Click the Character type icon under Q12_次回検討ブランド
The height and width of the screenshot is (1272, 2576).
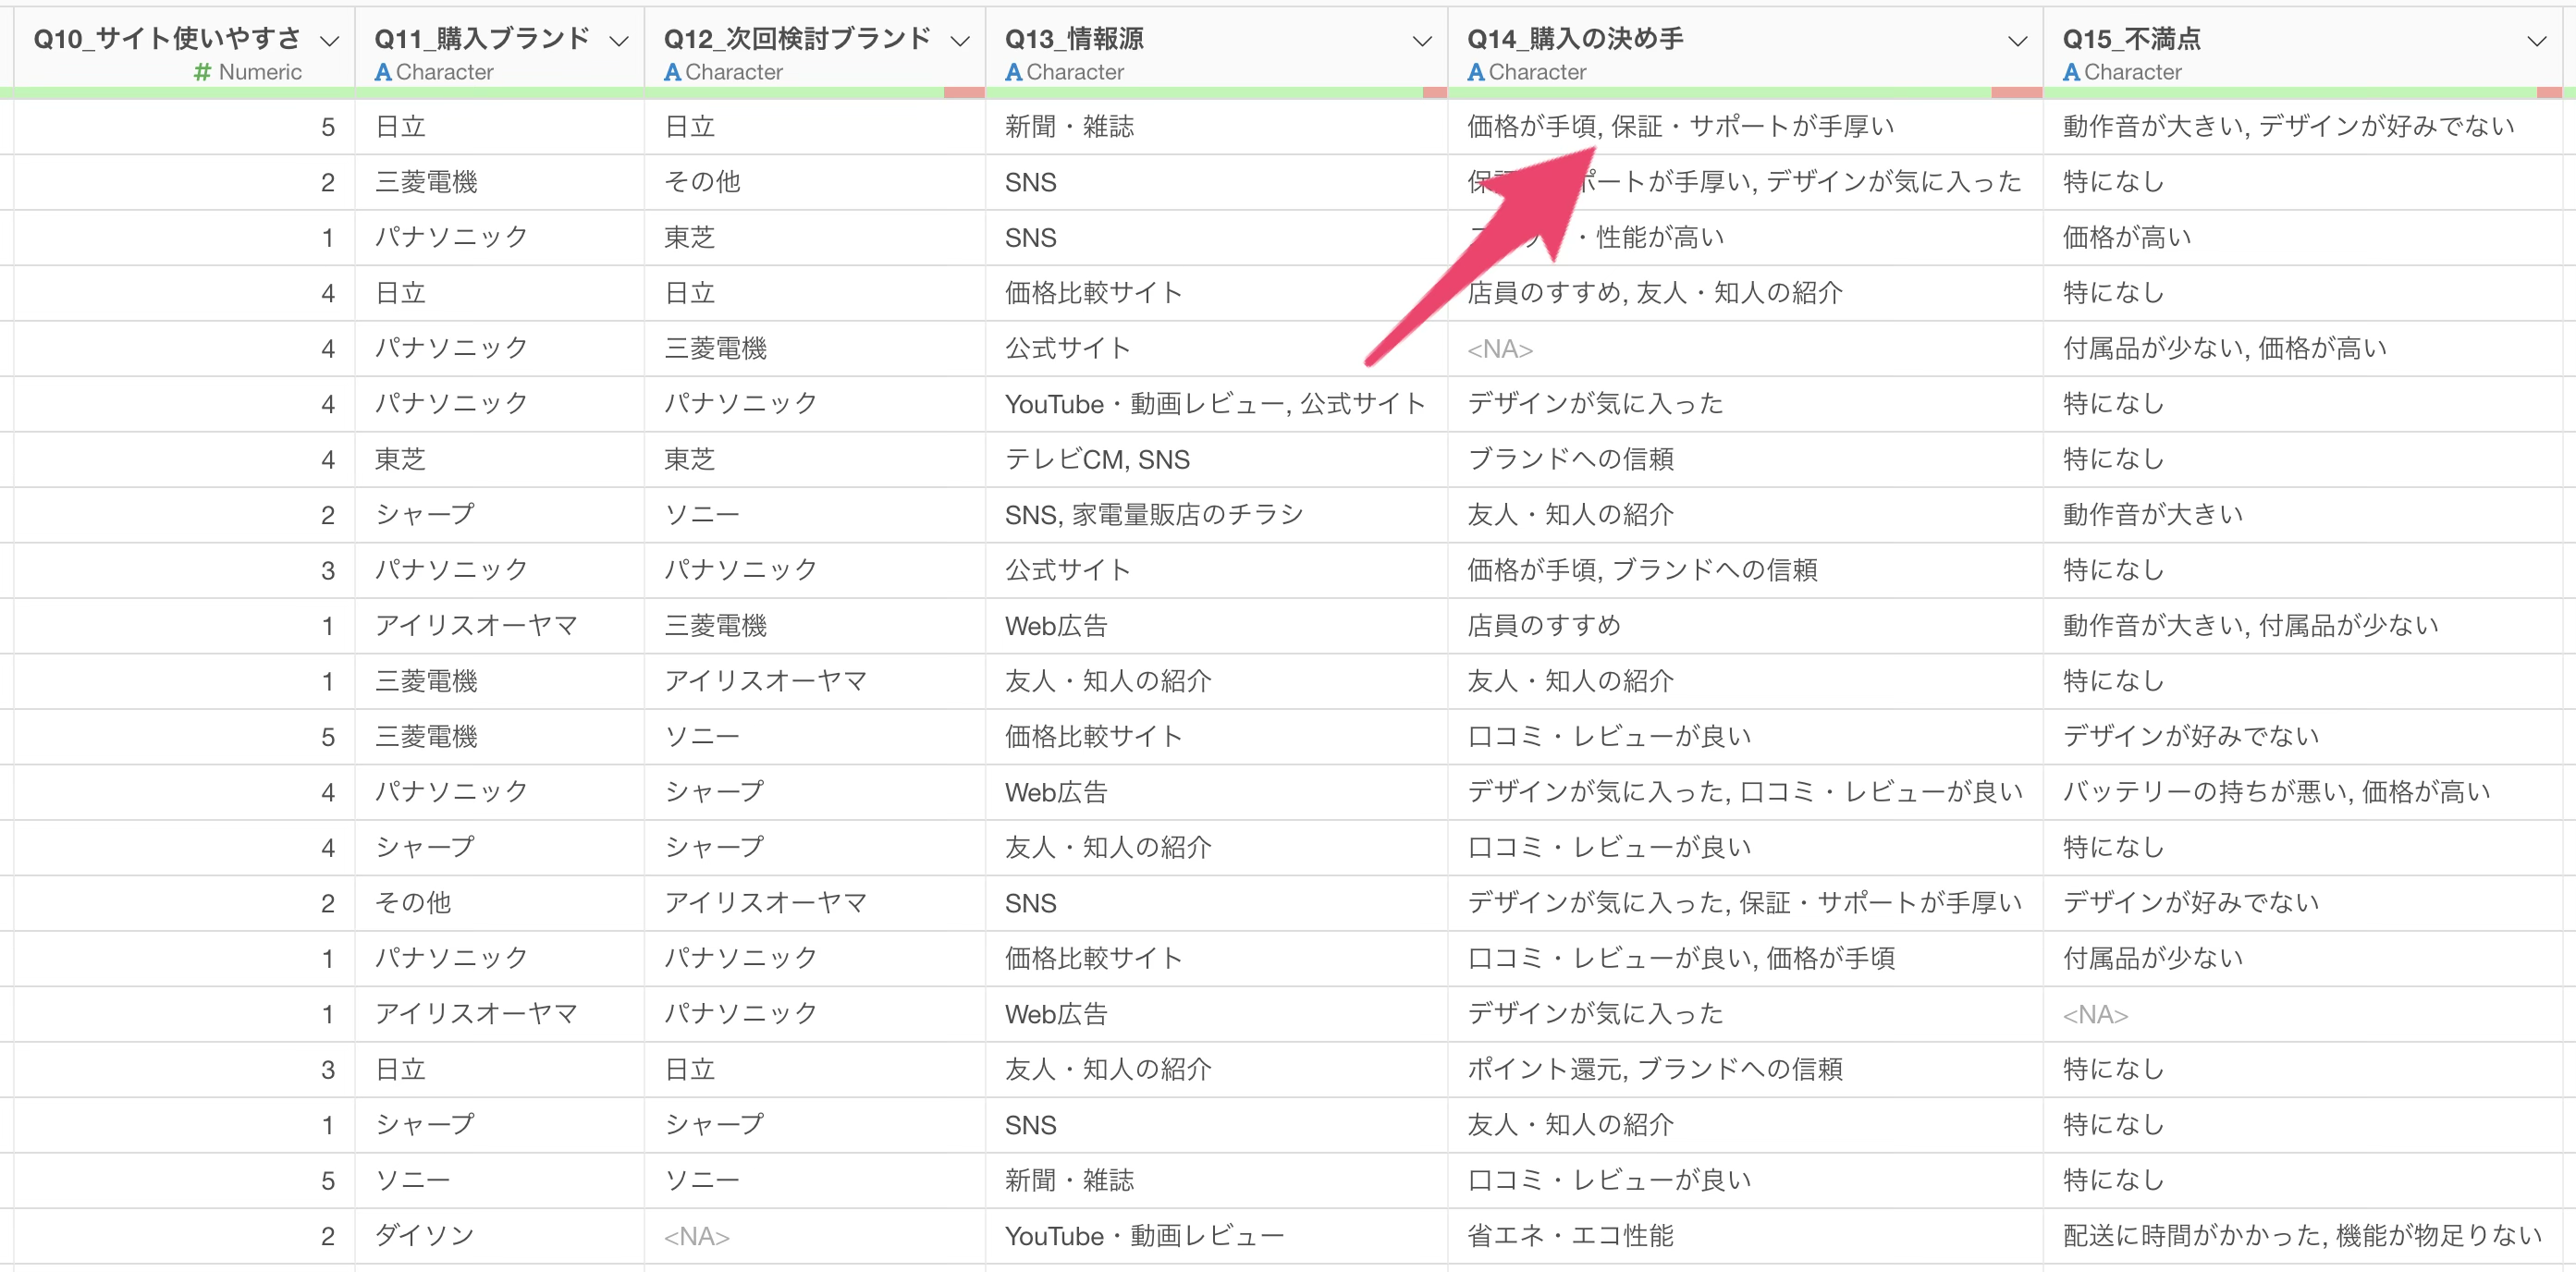tap(672, 72)
